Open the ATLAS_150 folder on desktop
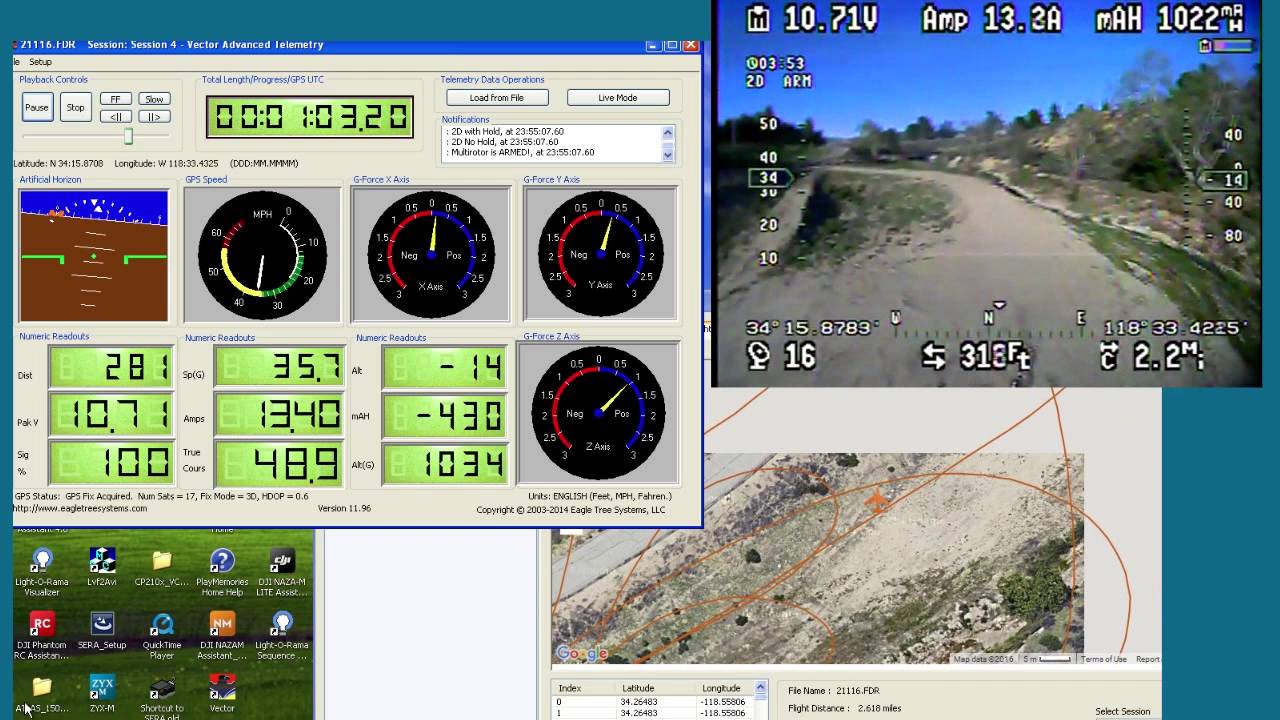This screenshot has width=1280, height=720. [x=42, y=694]
